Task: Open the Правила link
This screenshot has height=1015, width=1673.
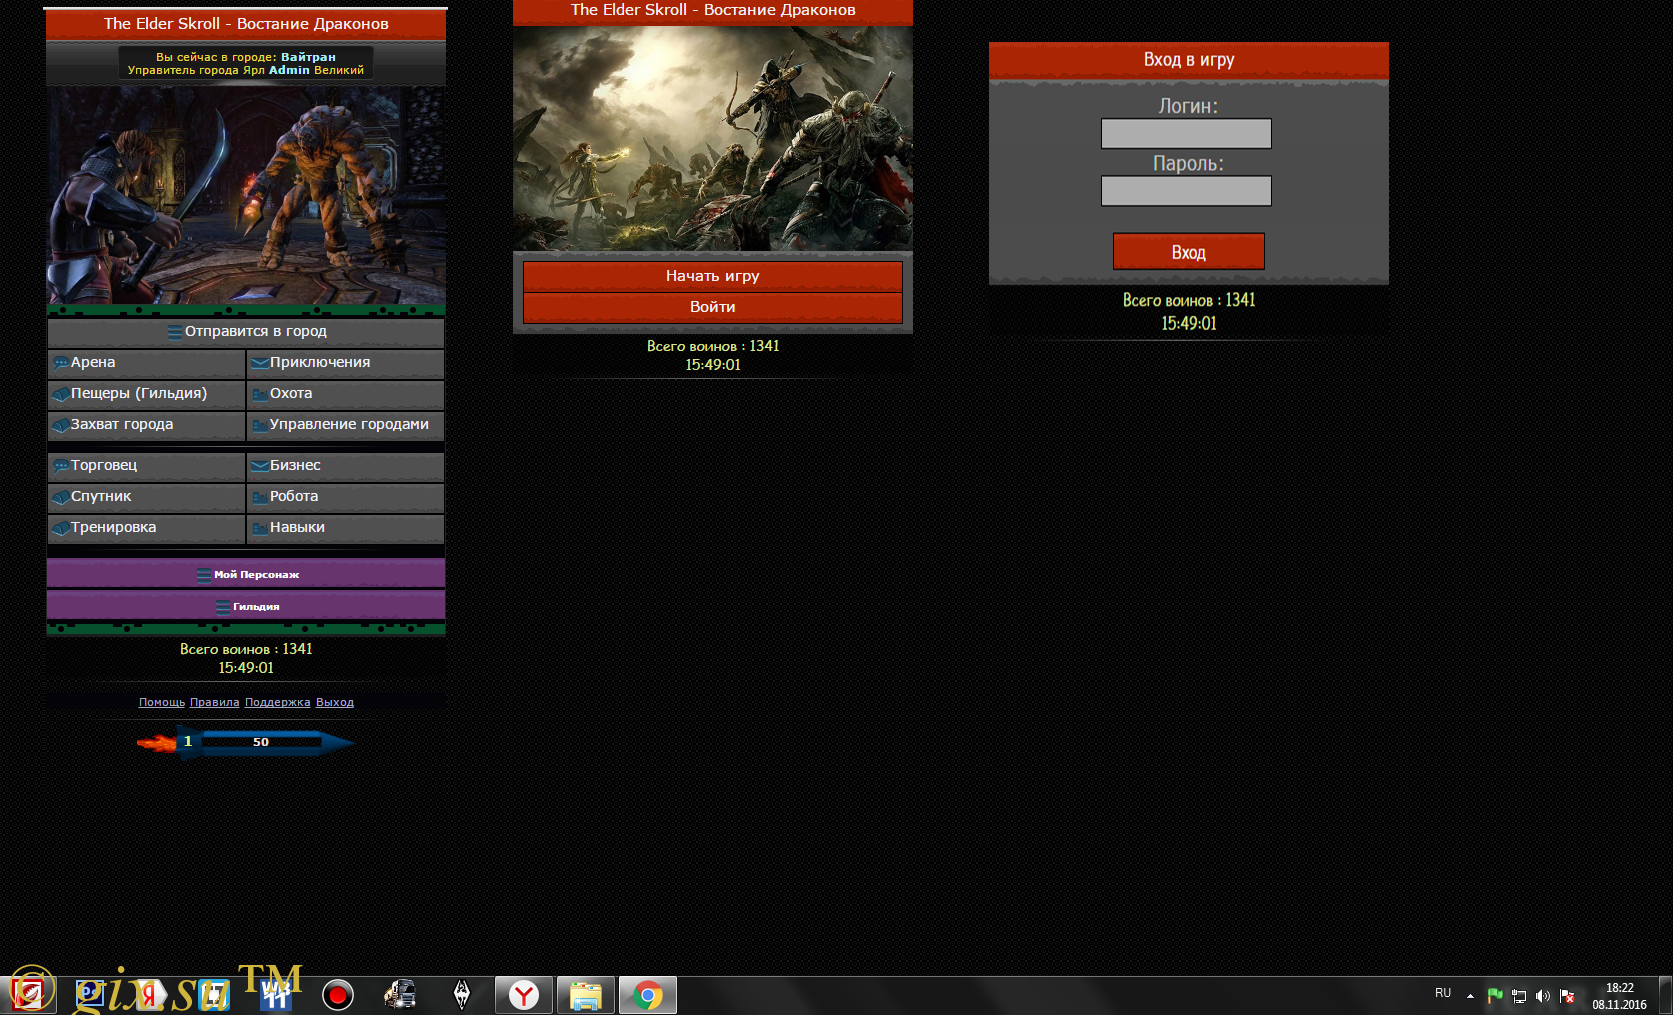Action: [x=215, y=703]
